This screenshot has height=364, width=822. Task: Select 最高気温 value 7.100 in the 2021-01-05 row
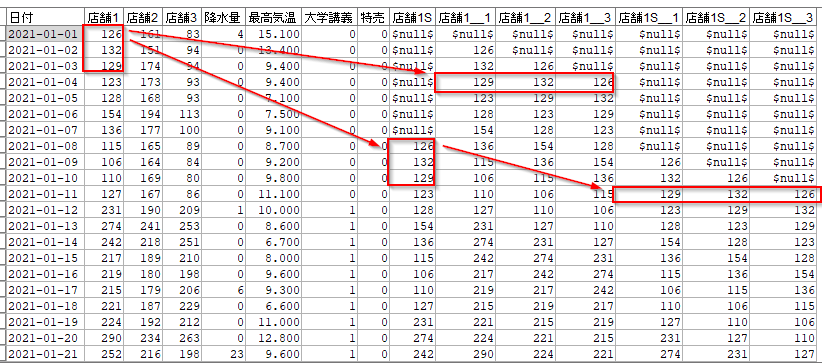pyautogui.click(x=274, y=98)
